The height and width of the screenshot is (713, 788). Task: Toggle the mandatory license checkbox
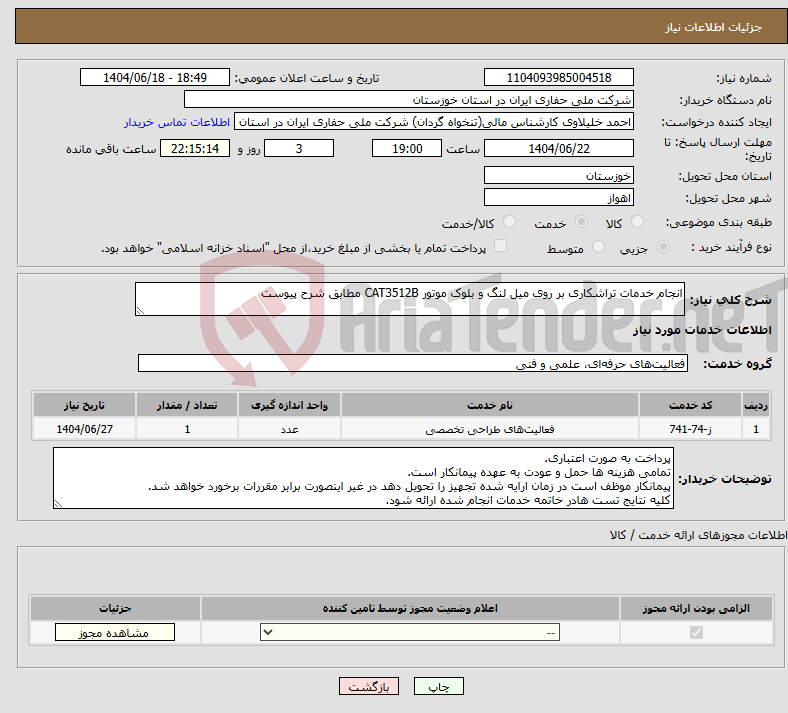pos(696,632)
